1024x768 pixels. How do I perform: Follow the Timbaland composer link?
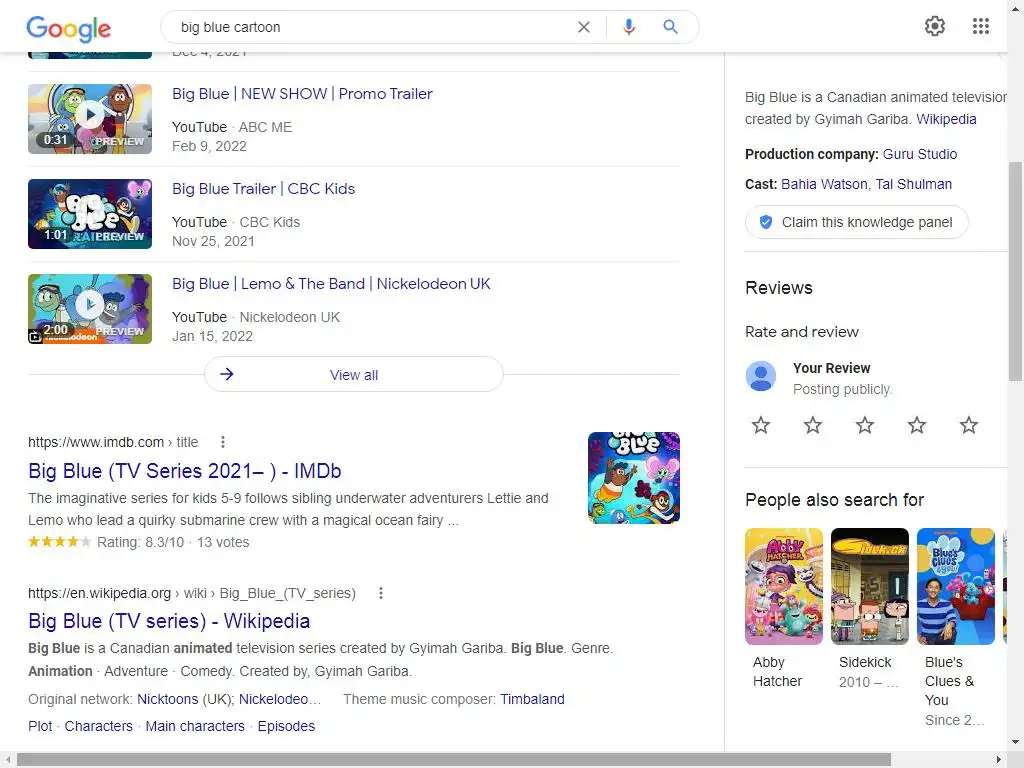click(532, 699)
